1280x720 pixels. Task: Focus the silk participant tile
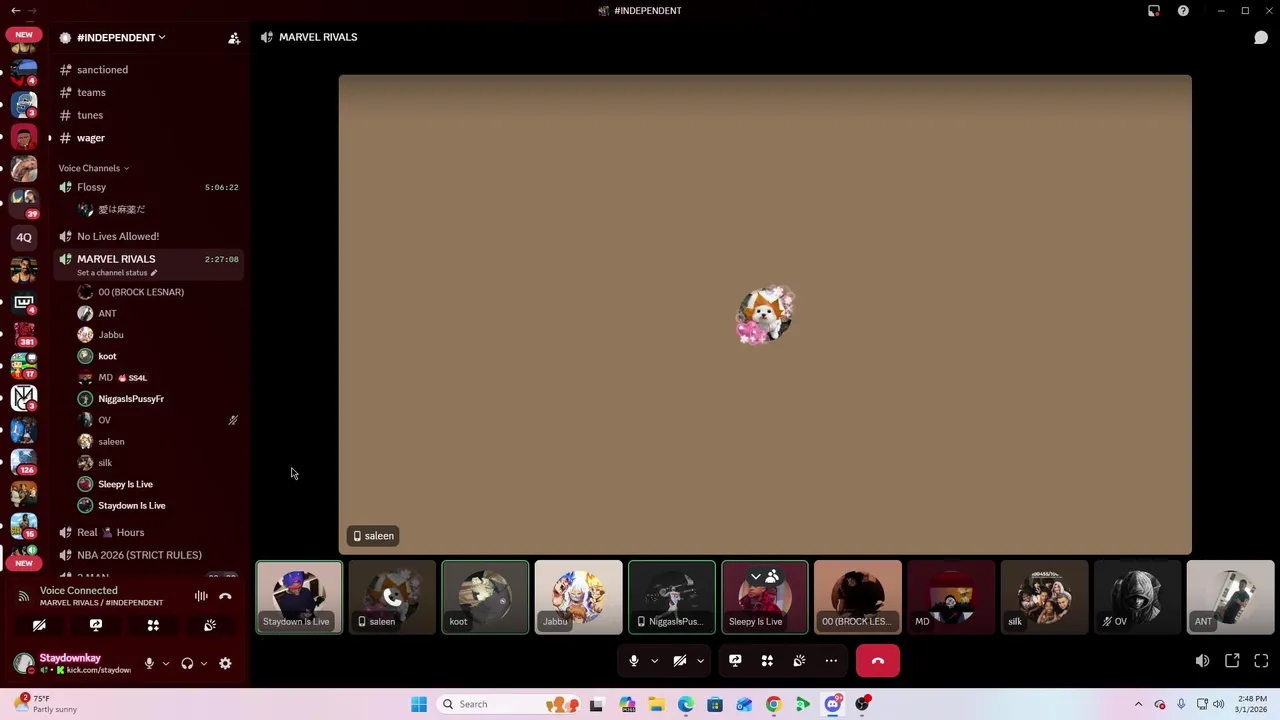(x=1044, y=597)
